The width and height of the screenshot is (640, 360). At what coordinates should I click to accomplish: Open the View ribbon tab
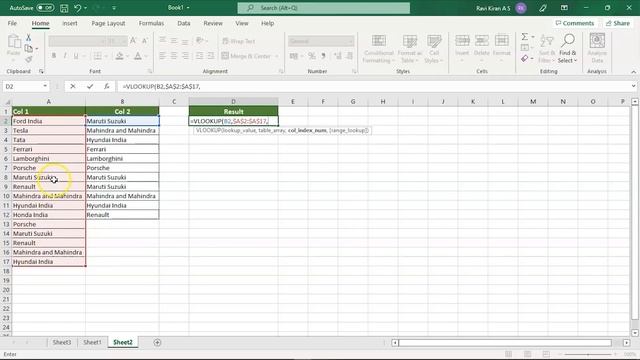click(x=242, y=23)
